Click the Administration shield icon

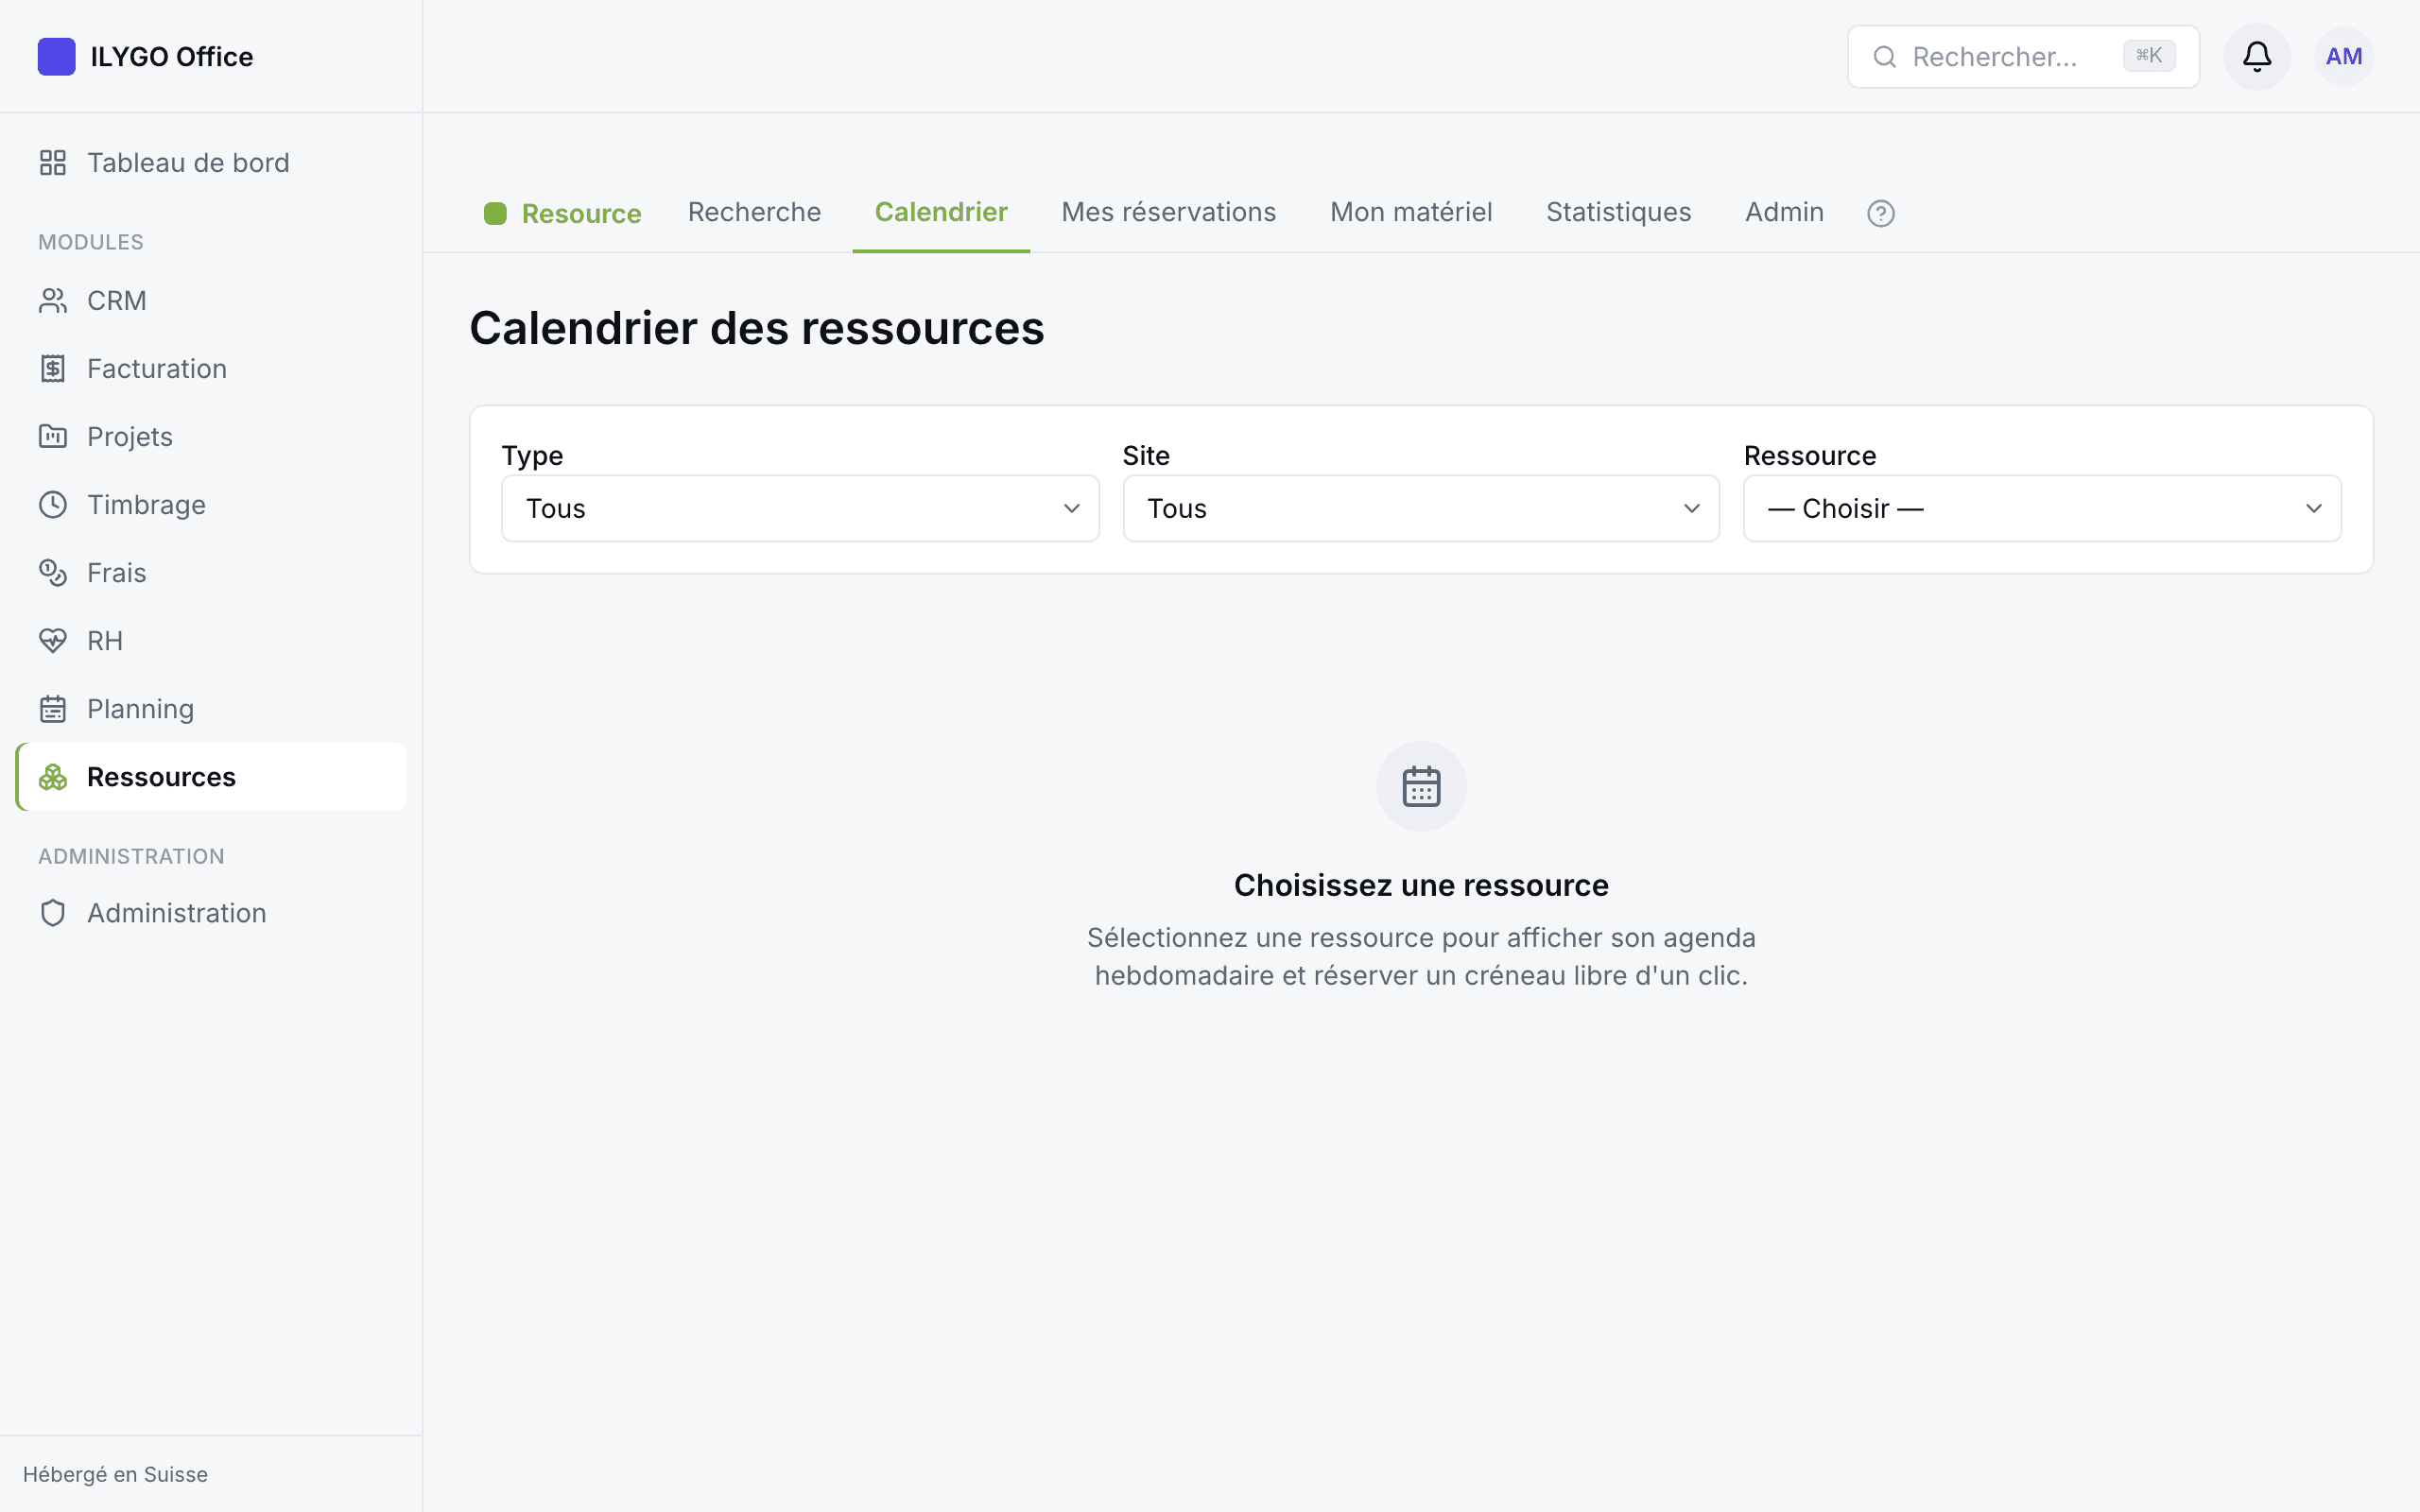pos(53,913)
